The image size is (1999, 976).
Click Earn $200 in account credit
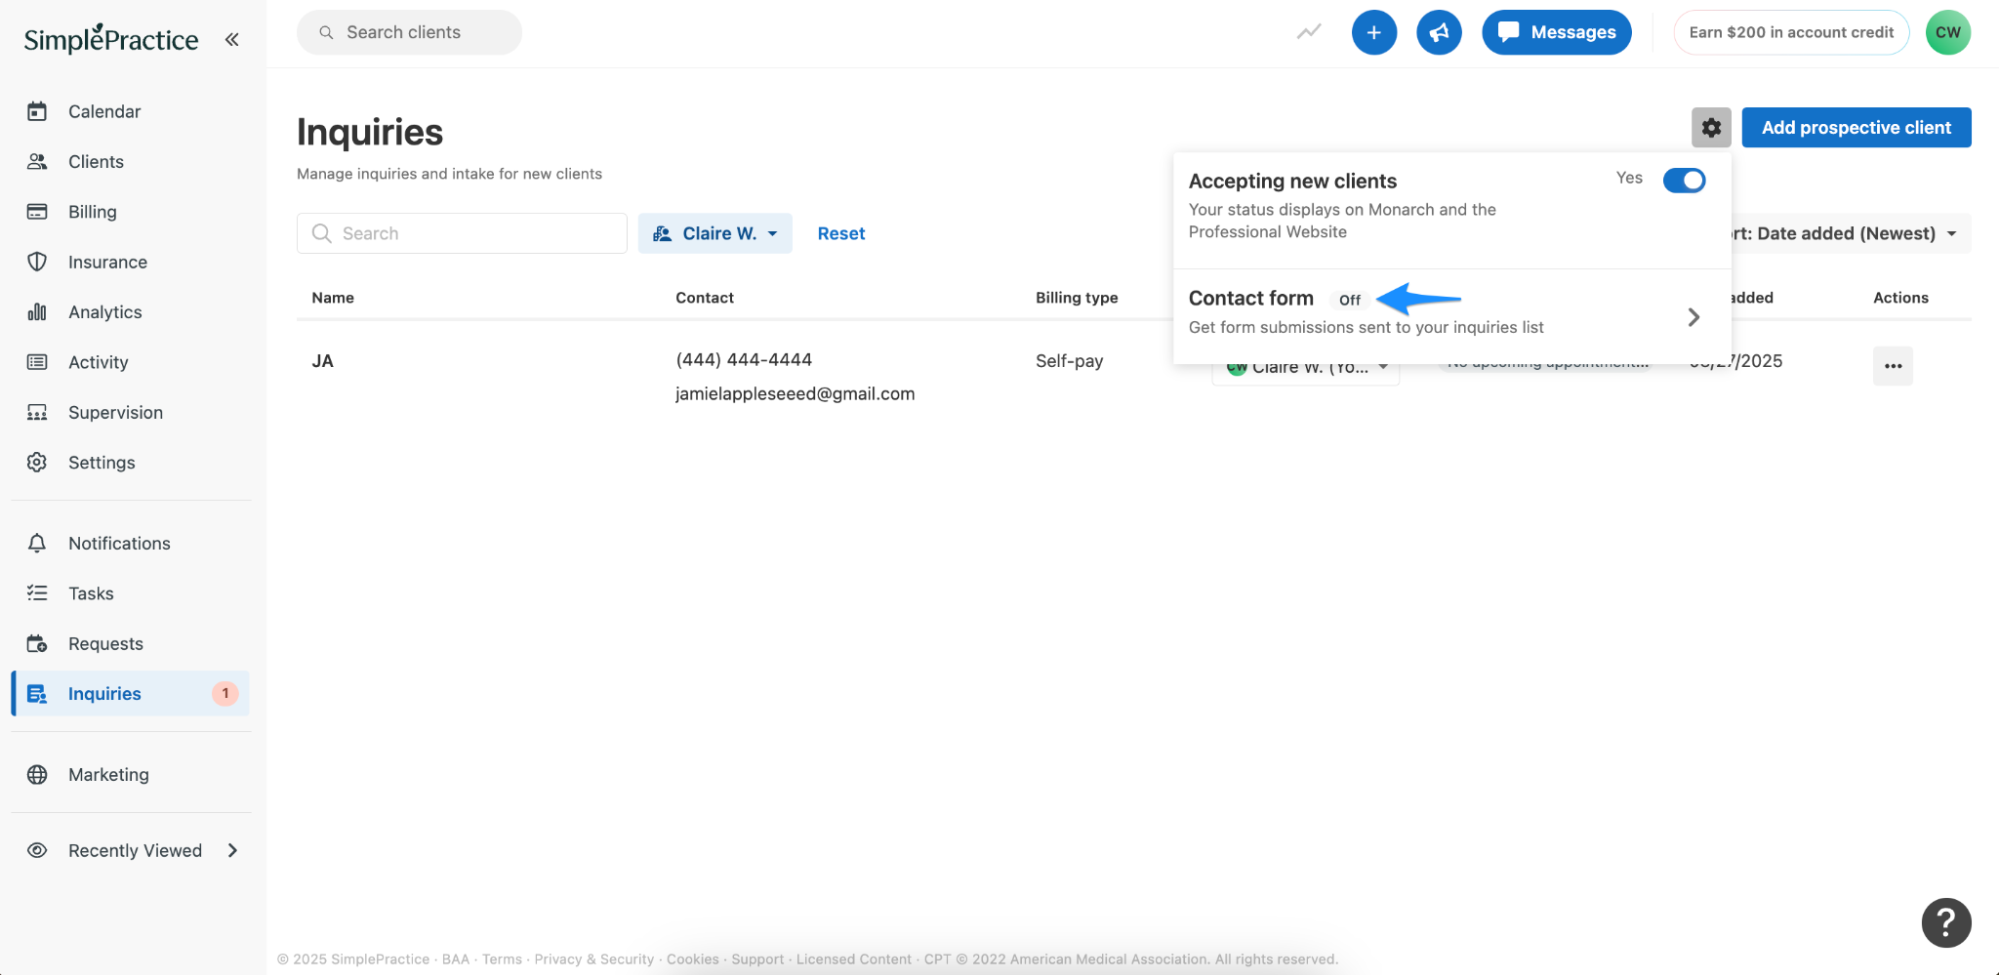click(x=1791, y=32)
